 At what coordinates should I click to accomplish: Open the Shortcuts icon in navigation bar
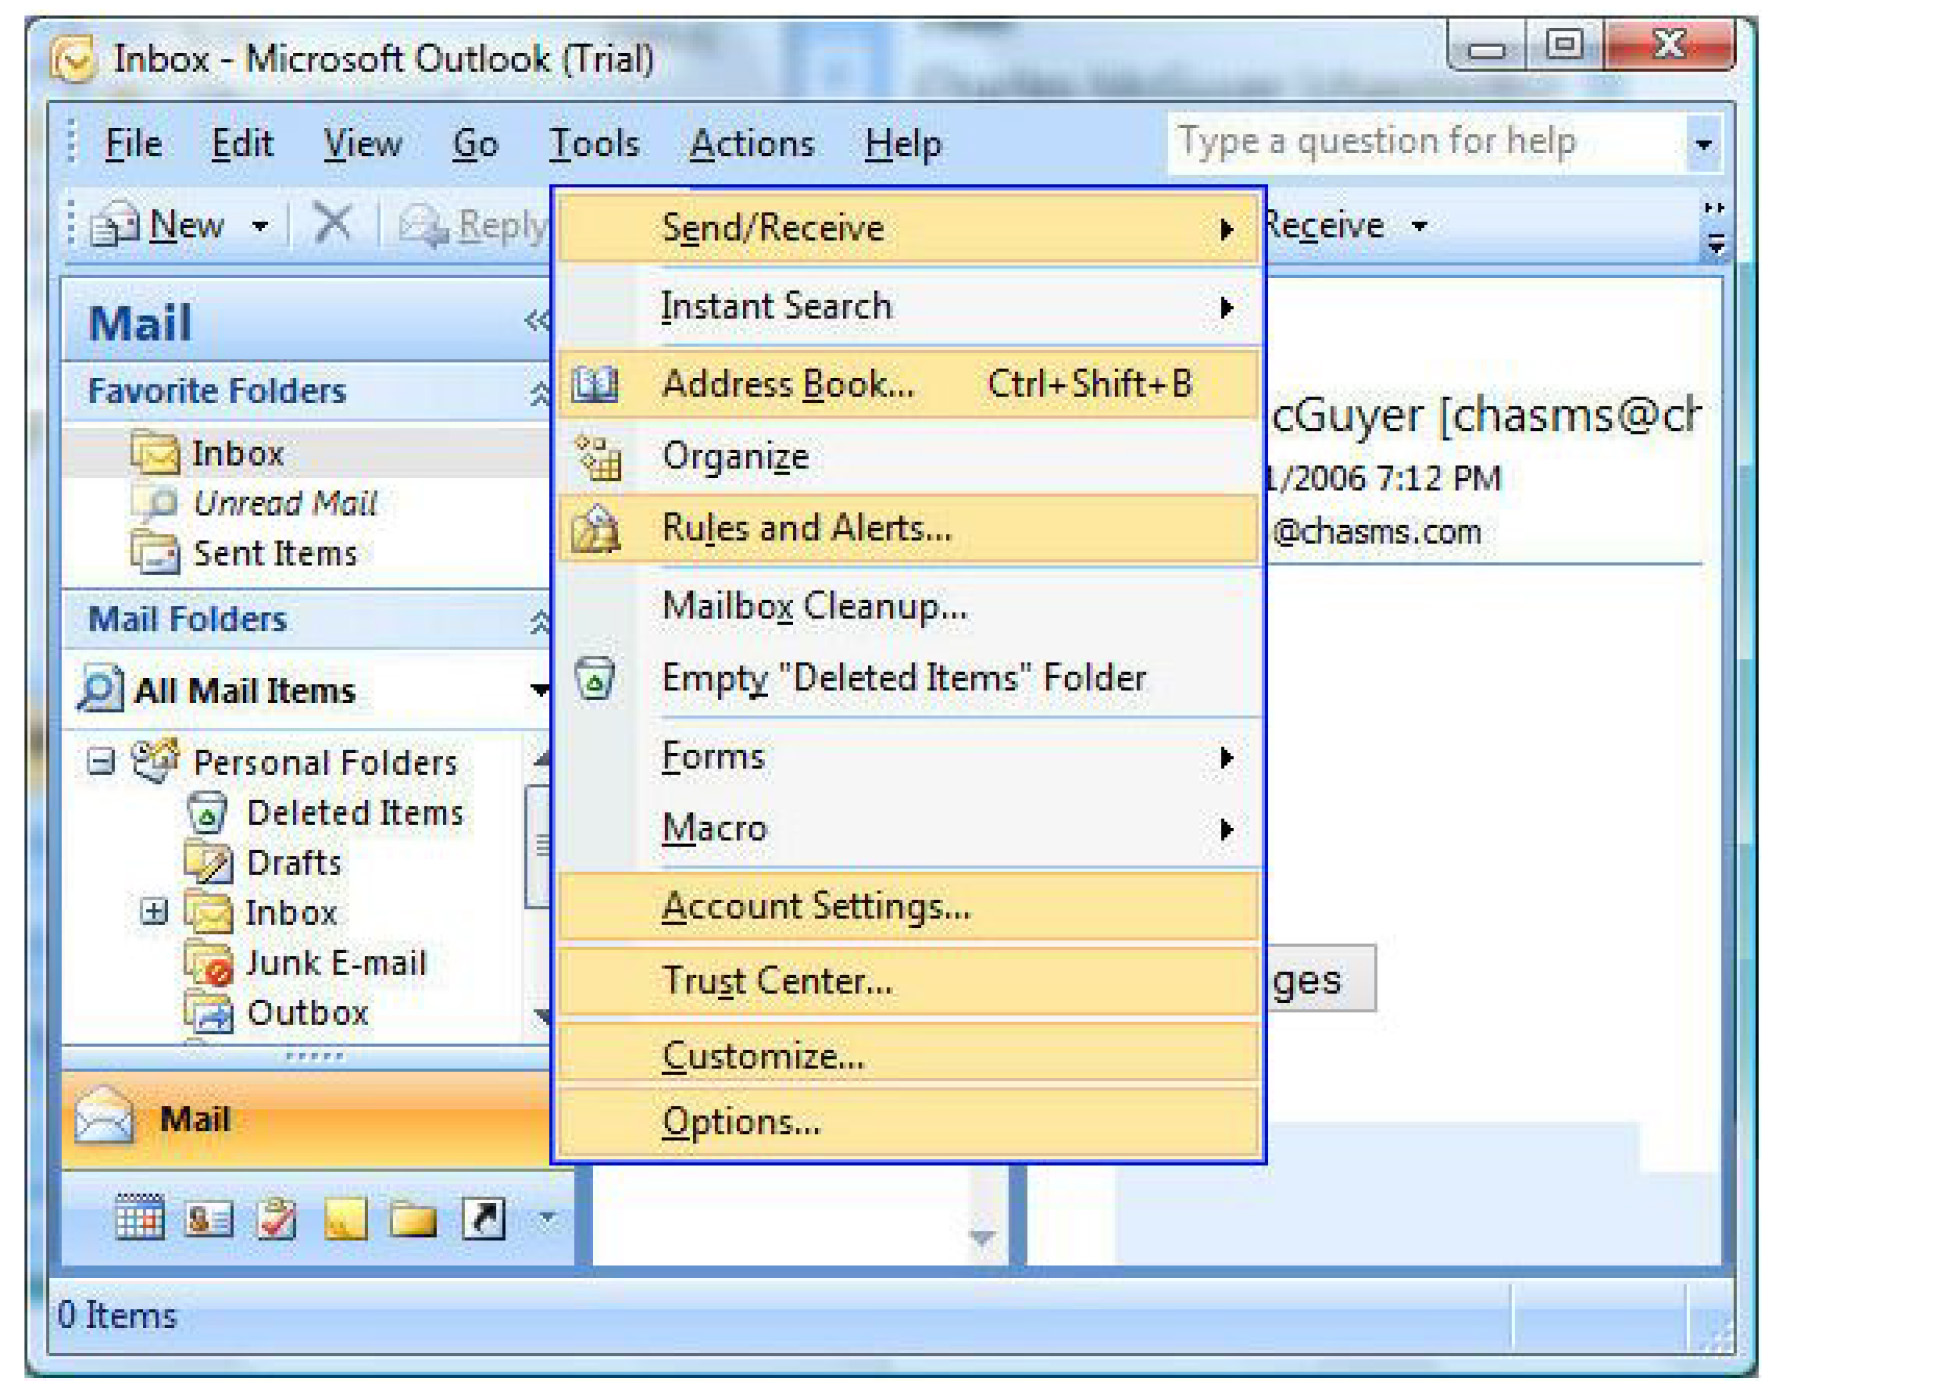coord(483,1218)
